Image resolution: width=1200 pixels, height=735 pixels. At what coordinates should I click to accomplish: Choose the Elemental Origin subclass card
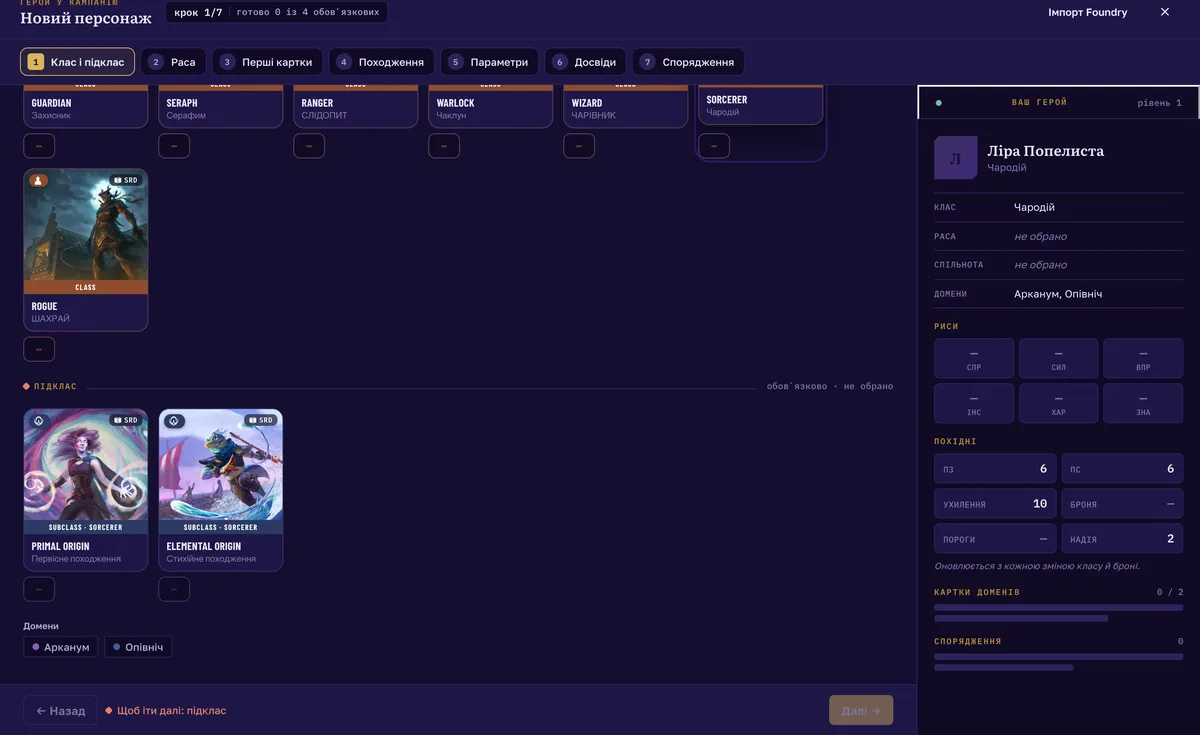point(221,490)
